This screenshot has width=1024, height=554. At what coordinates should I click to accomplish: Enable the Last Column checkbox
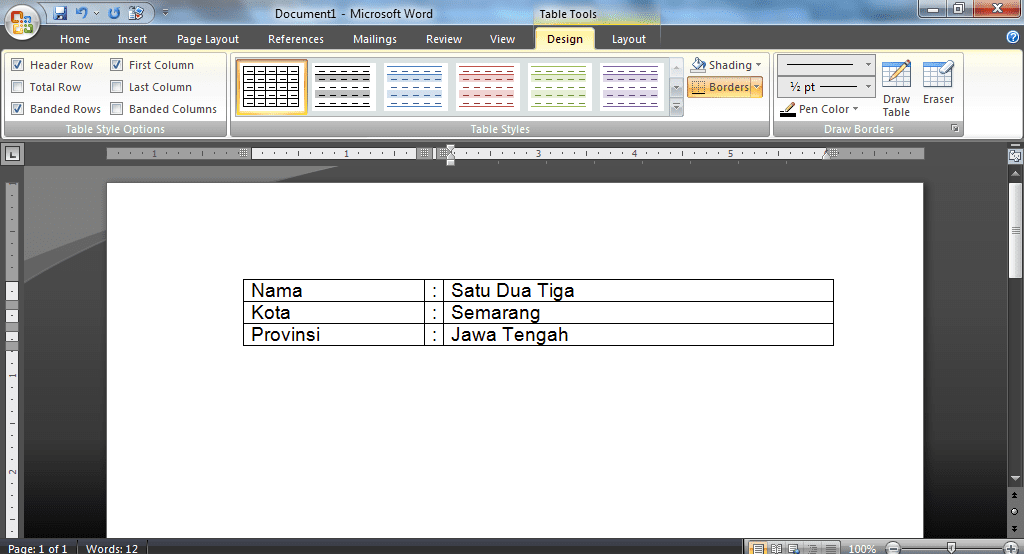coord(117,87)
